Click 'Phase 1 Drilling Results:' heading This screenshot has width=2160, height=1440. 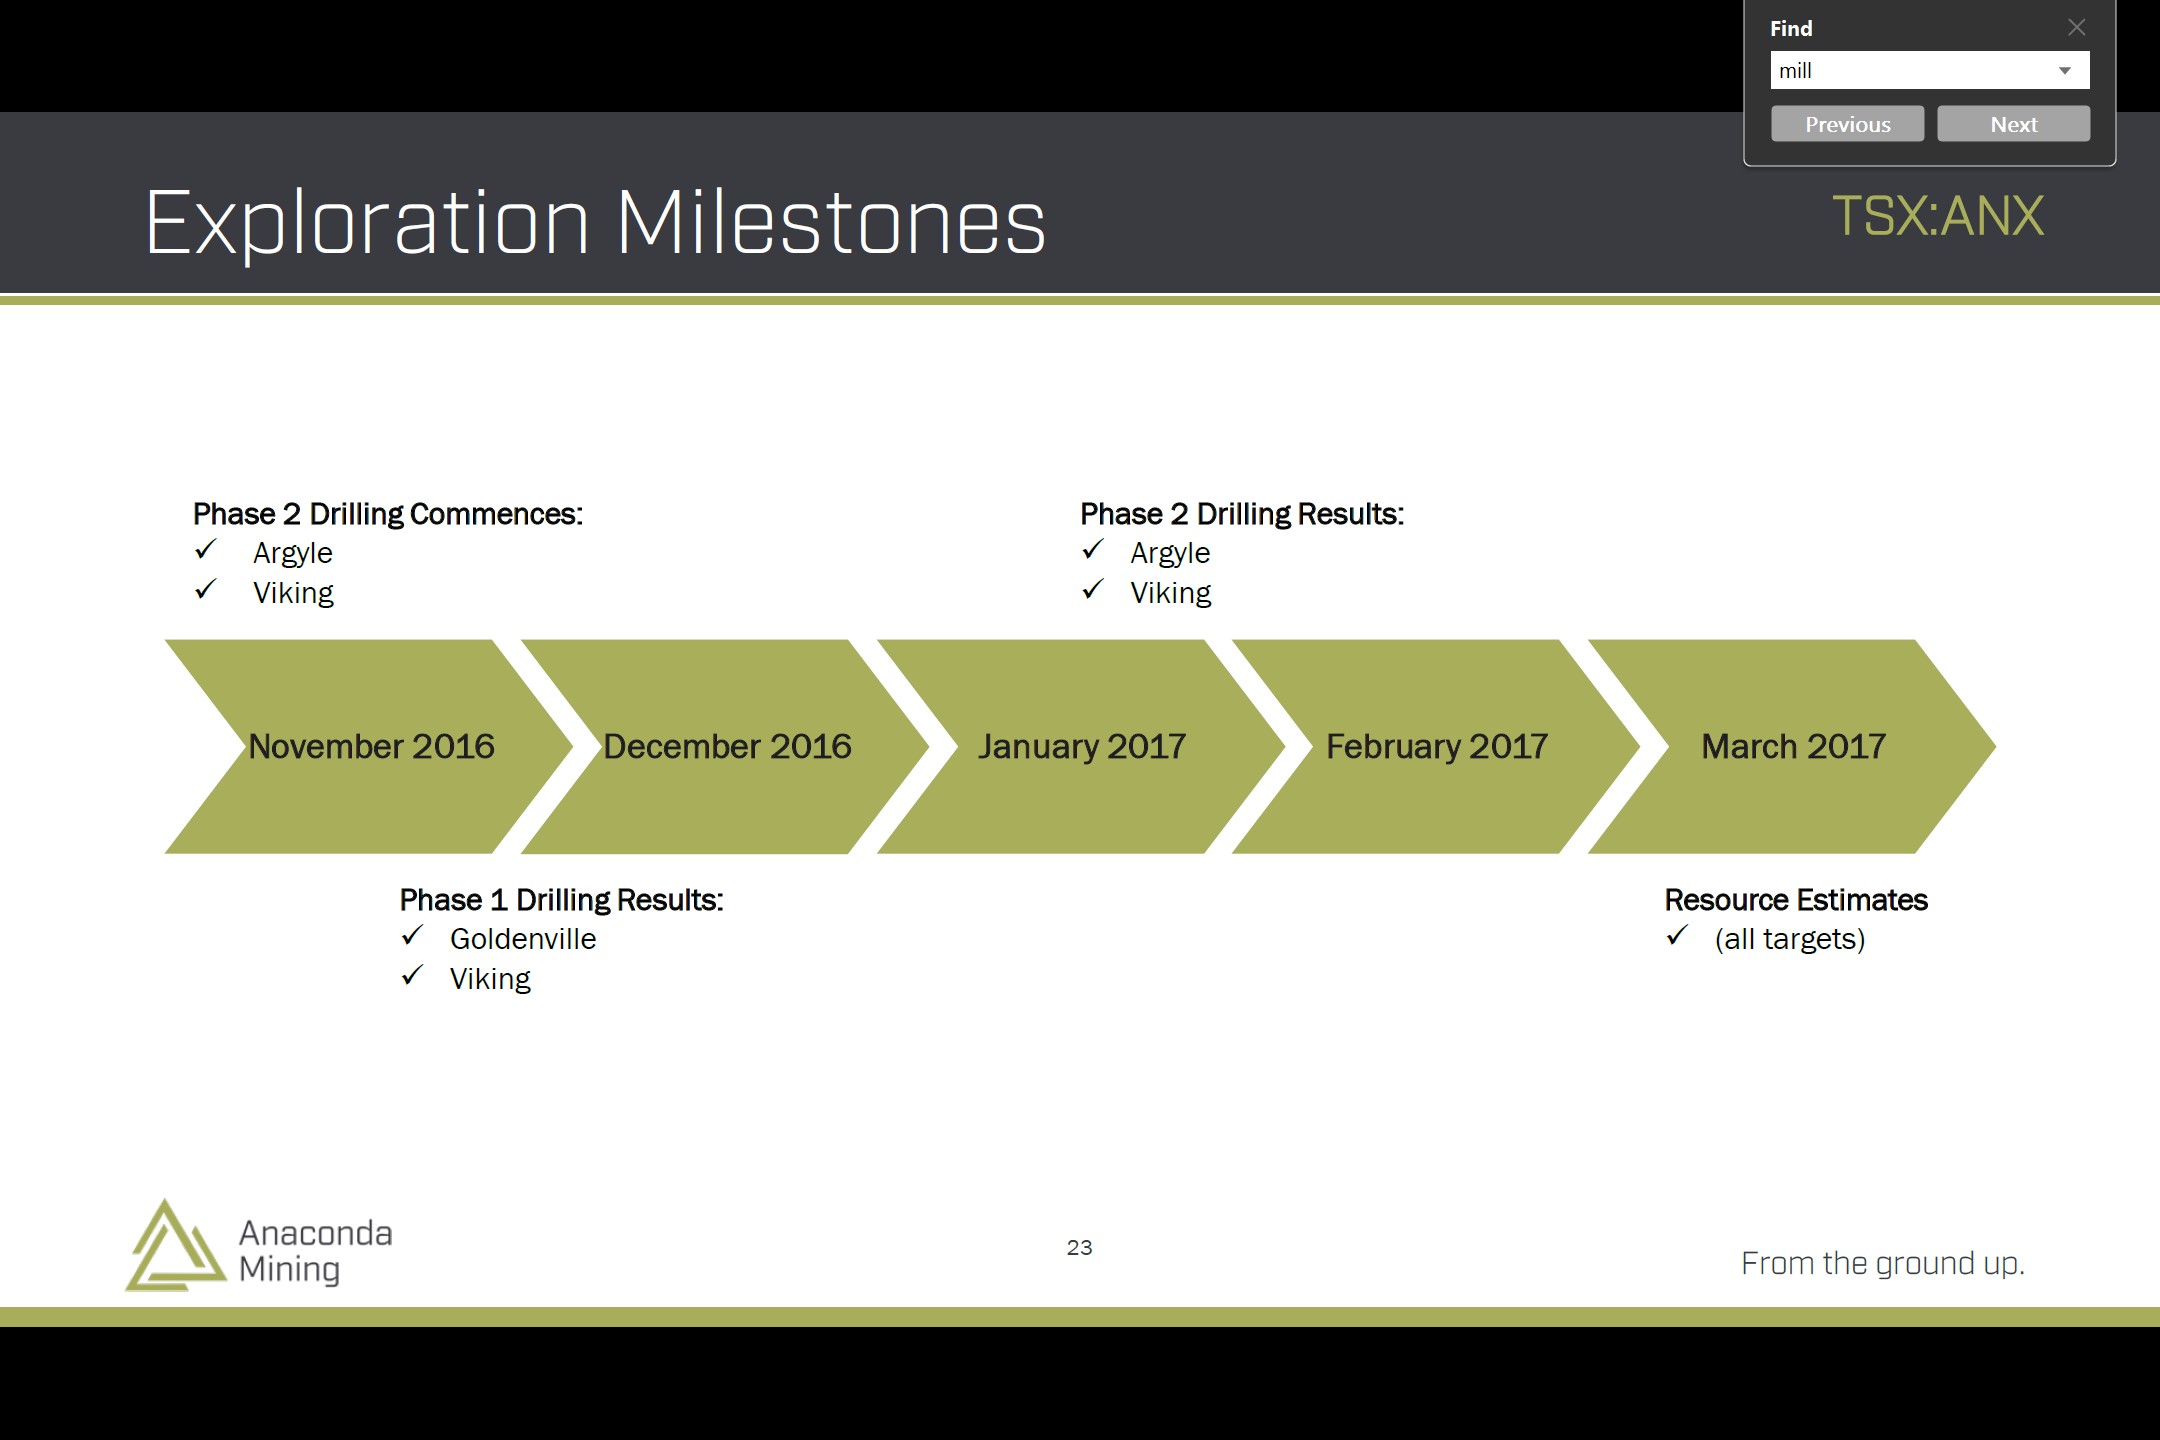(561, 900)
